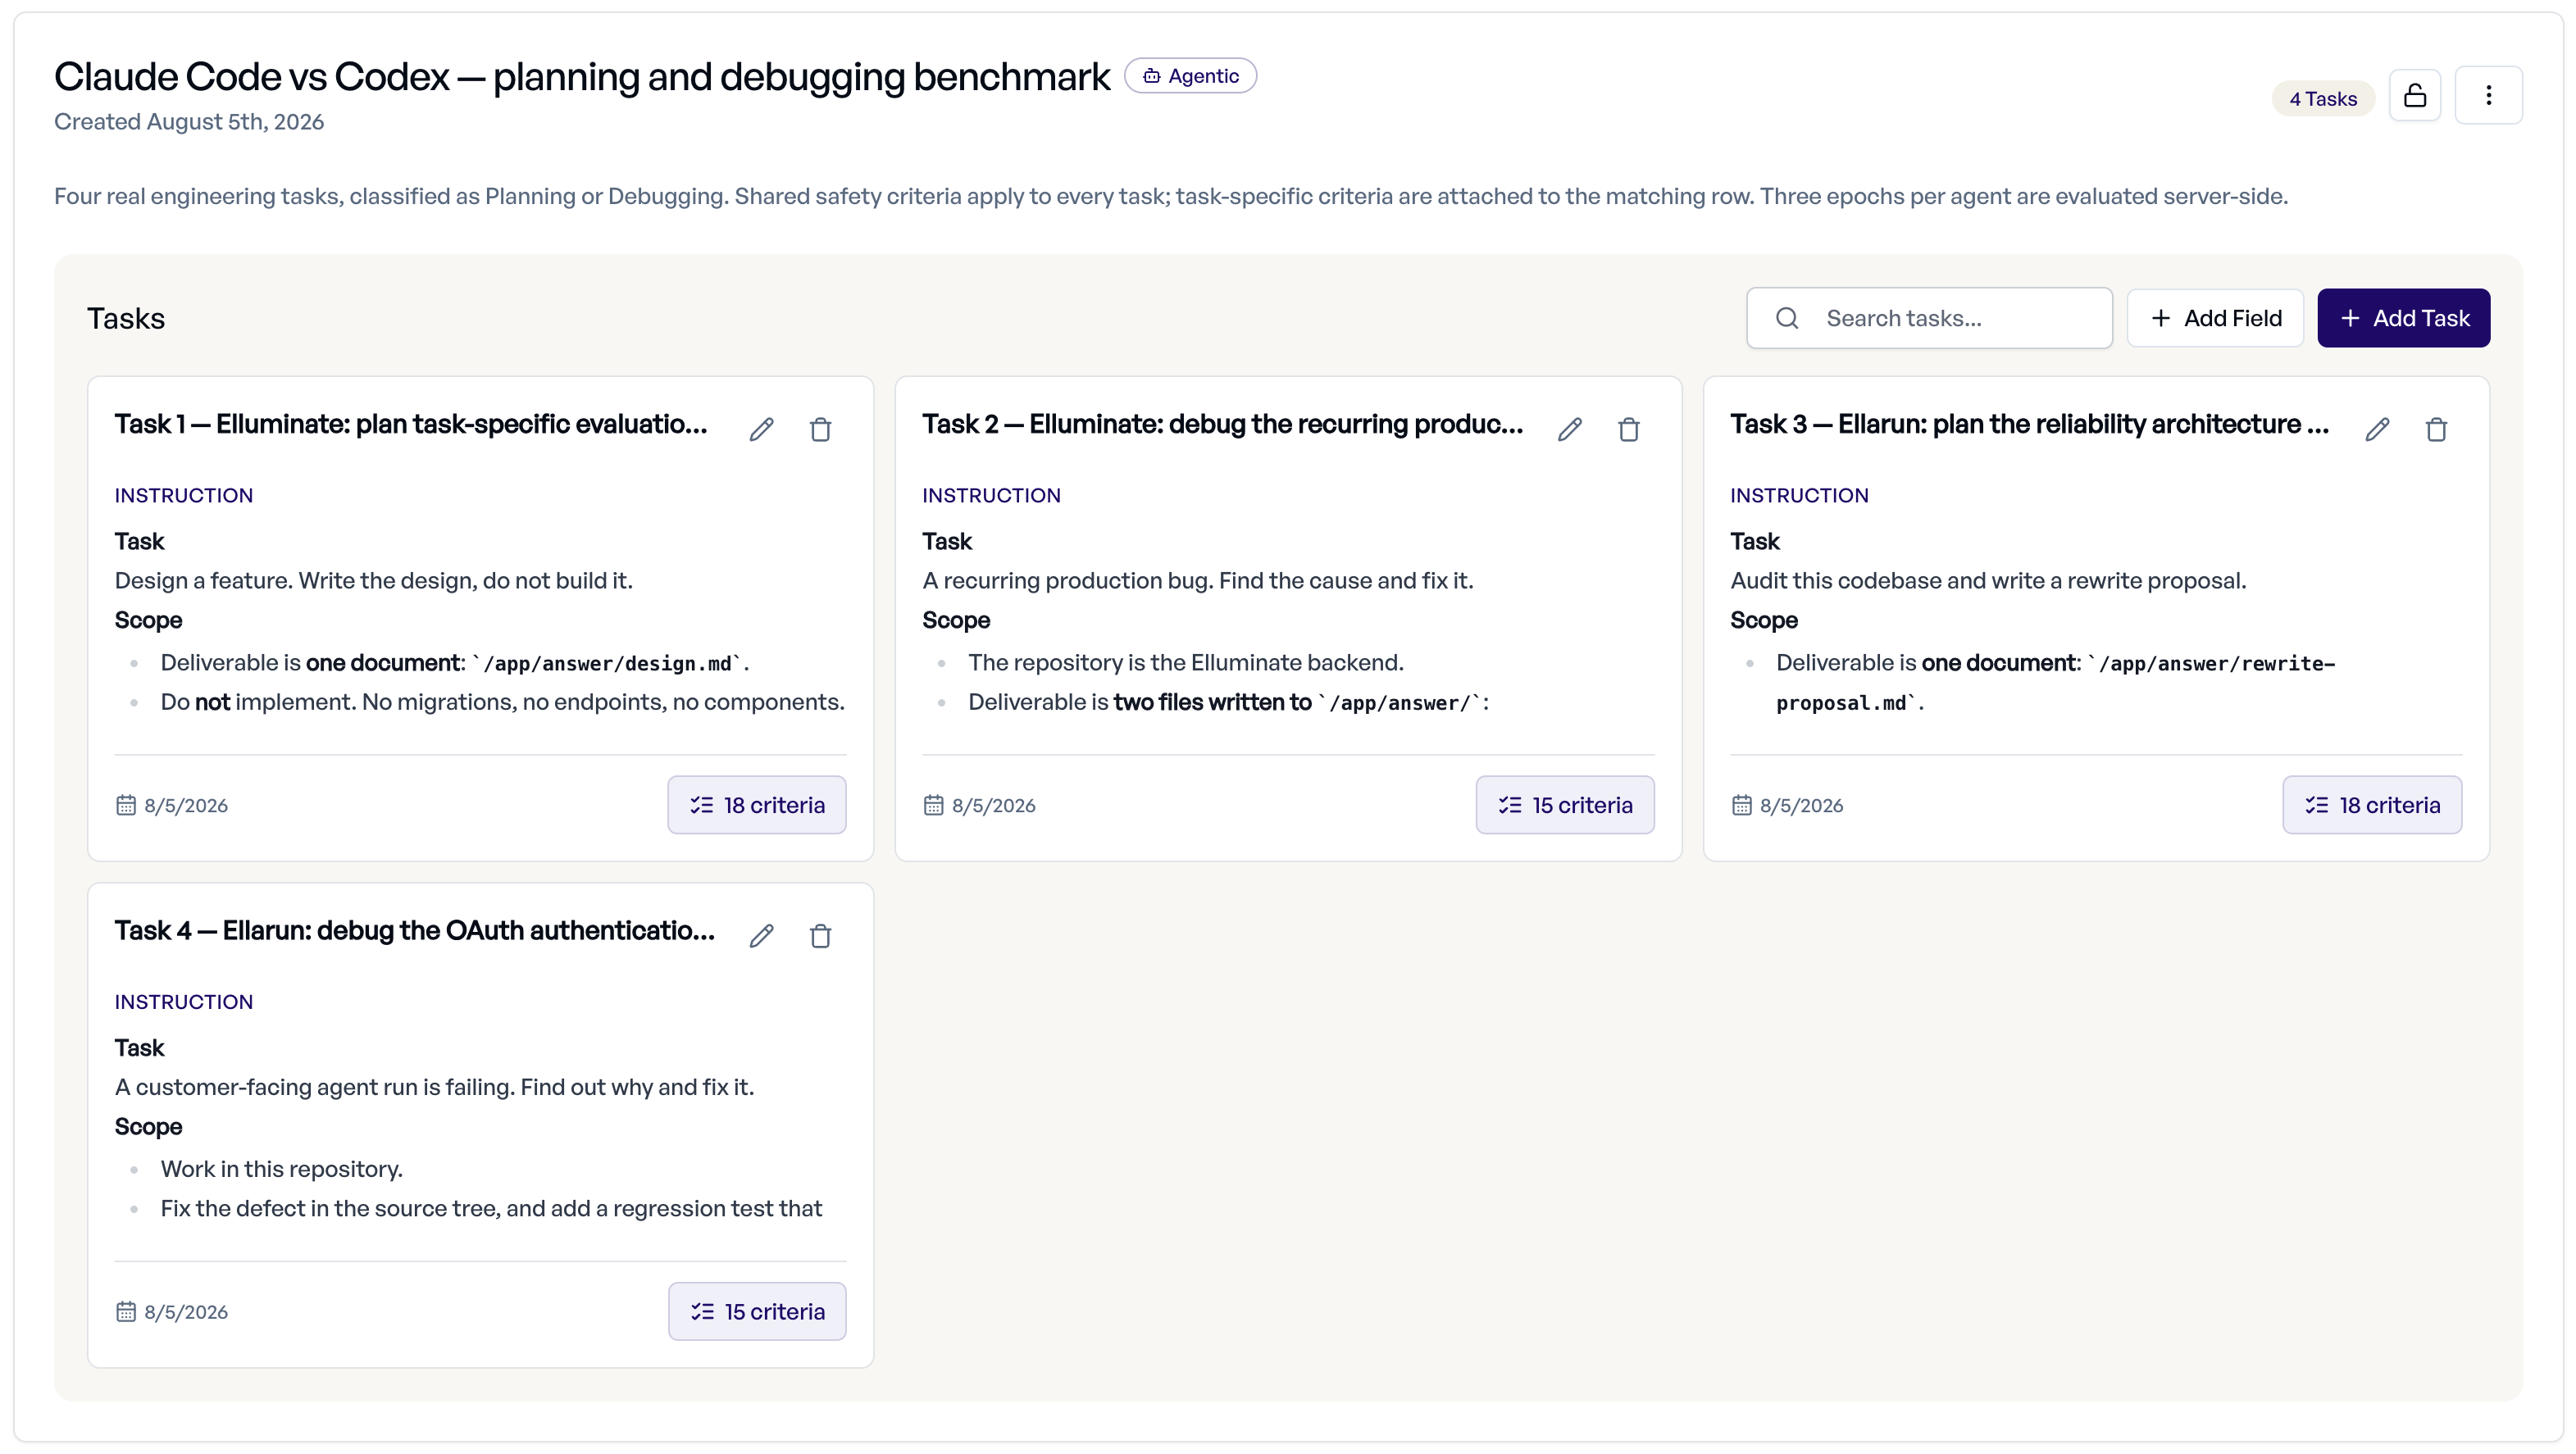The image size is (2576, 1454).
Task: Click 'Design a feature. Write the design' text
Action: [x=374, y=580]
